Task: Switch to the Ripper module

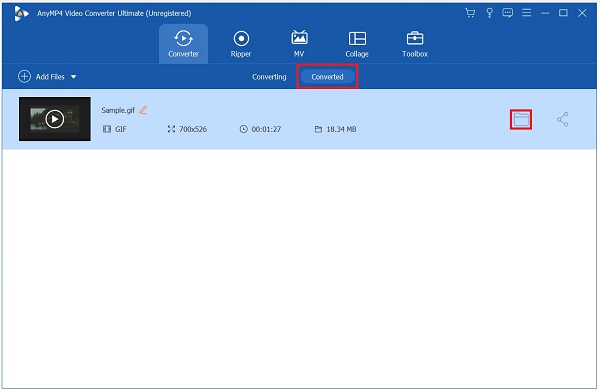Action: click(x=241, y=44)
